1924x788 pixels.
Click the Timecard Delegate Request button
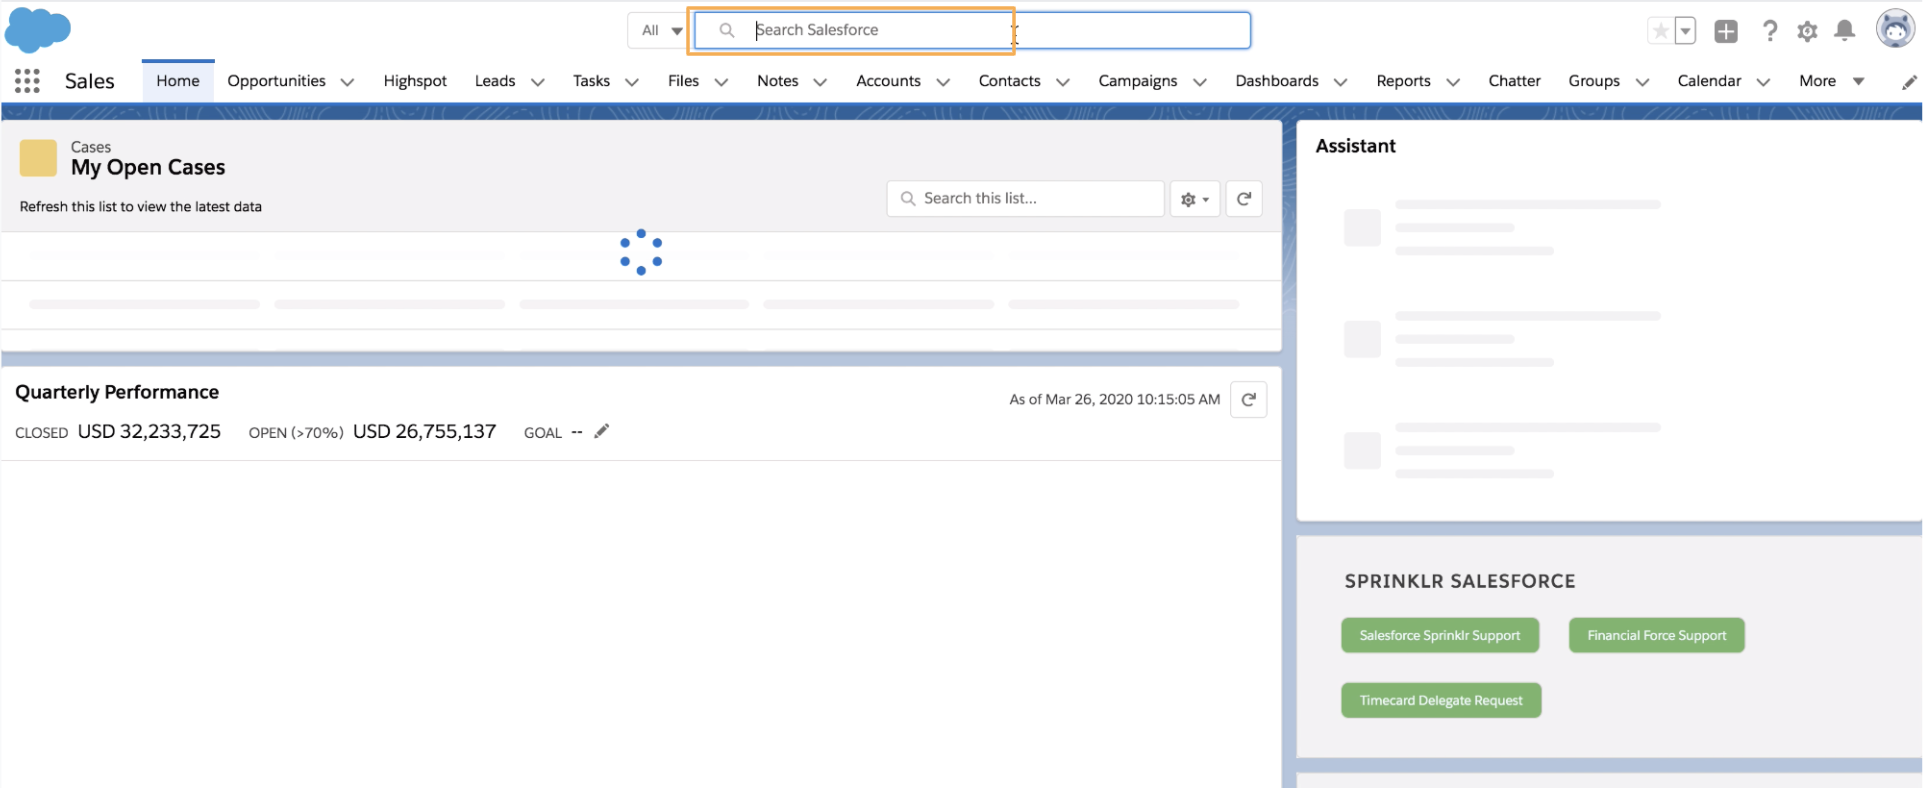(x=1440, y=701)
